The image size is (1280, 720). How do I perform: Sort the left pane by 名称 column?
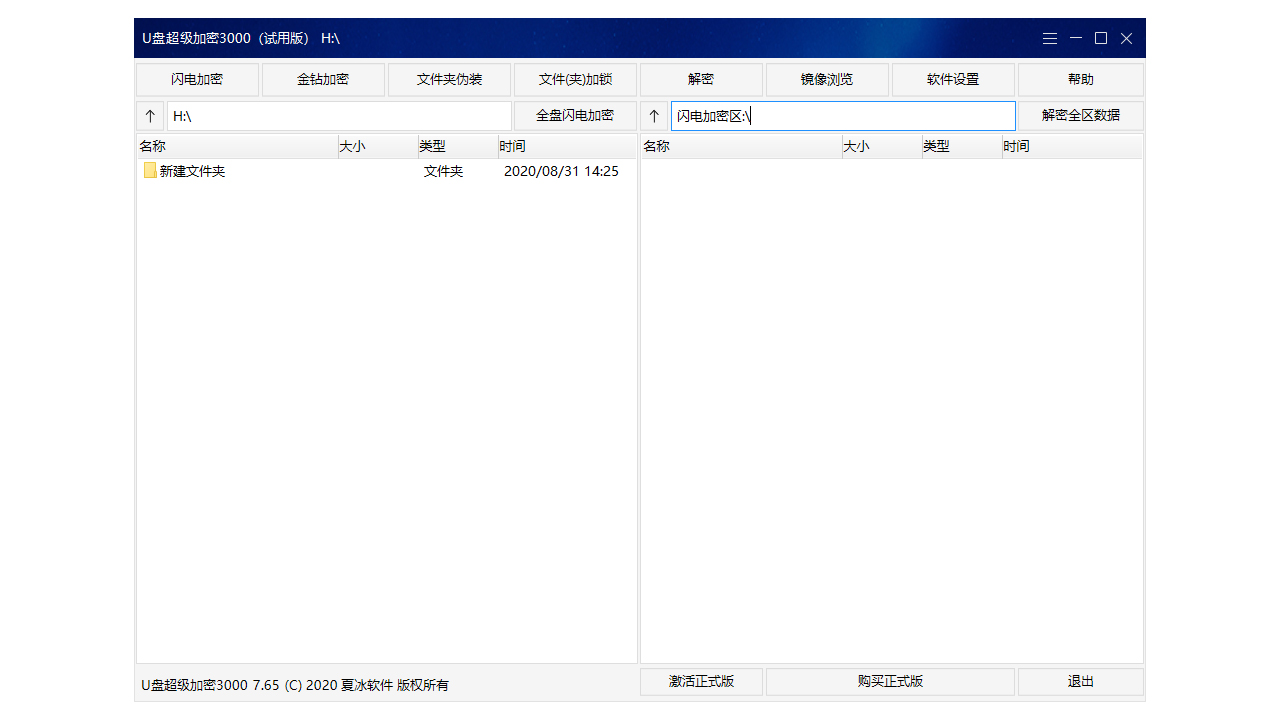point(237,147)
